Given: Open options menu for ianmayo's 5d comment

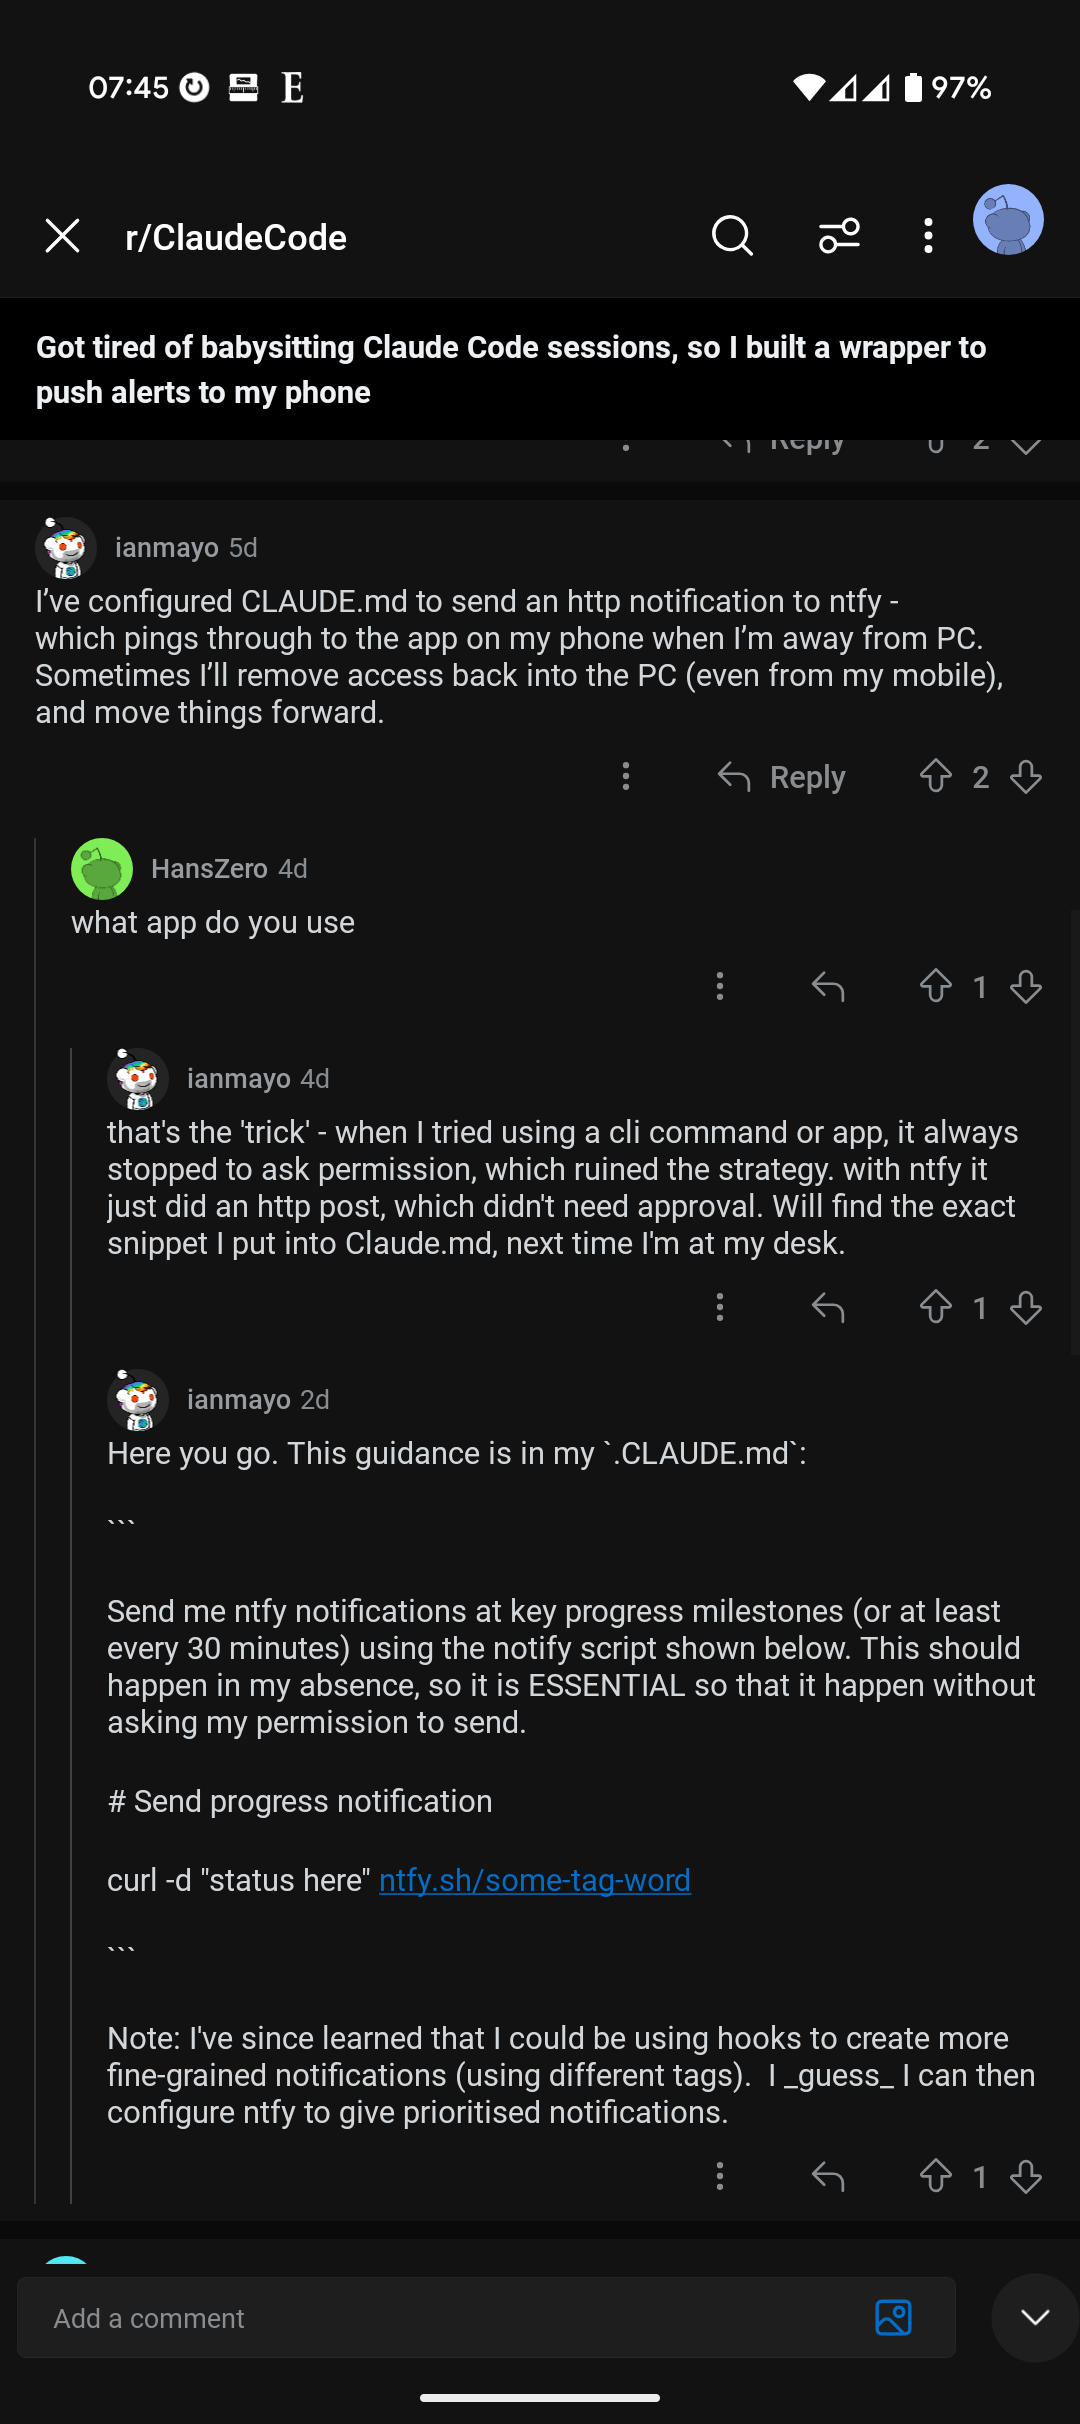Looking at the screenshot, I should coord(626,777).
